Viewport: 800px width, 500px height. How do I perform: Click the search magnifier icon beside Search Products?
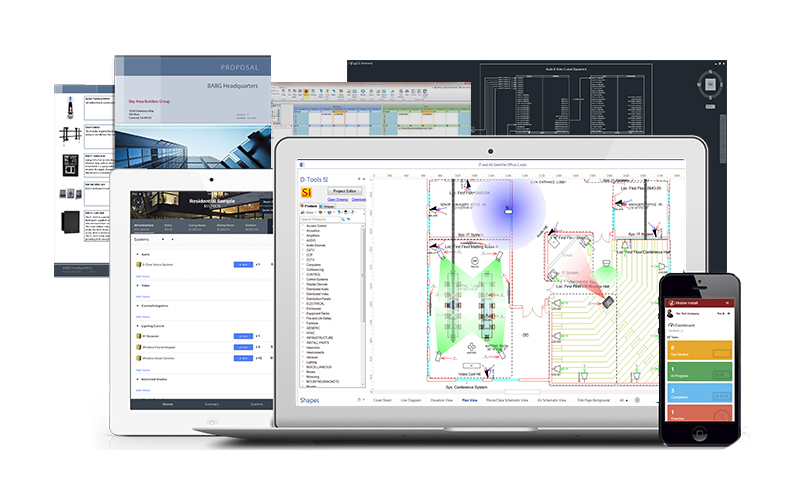coord(343,219)
